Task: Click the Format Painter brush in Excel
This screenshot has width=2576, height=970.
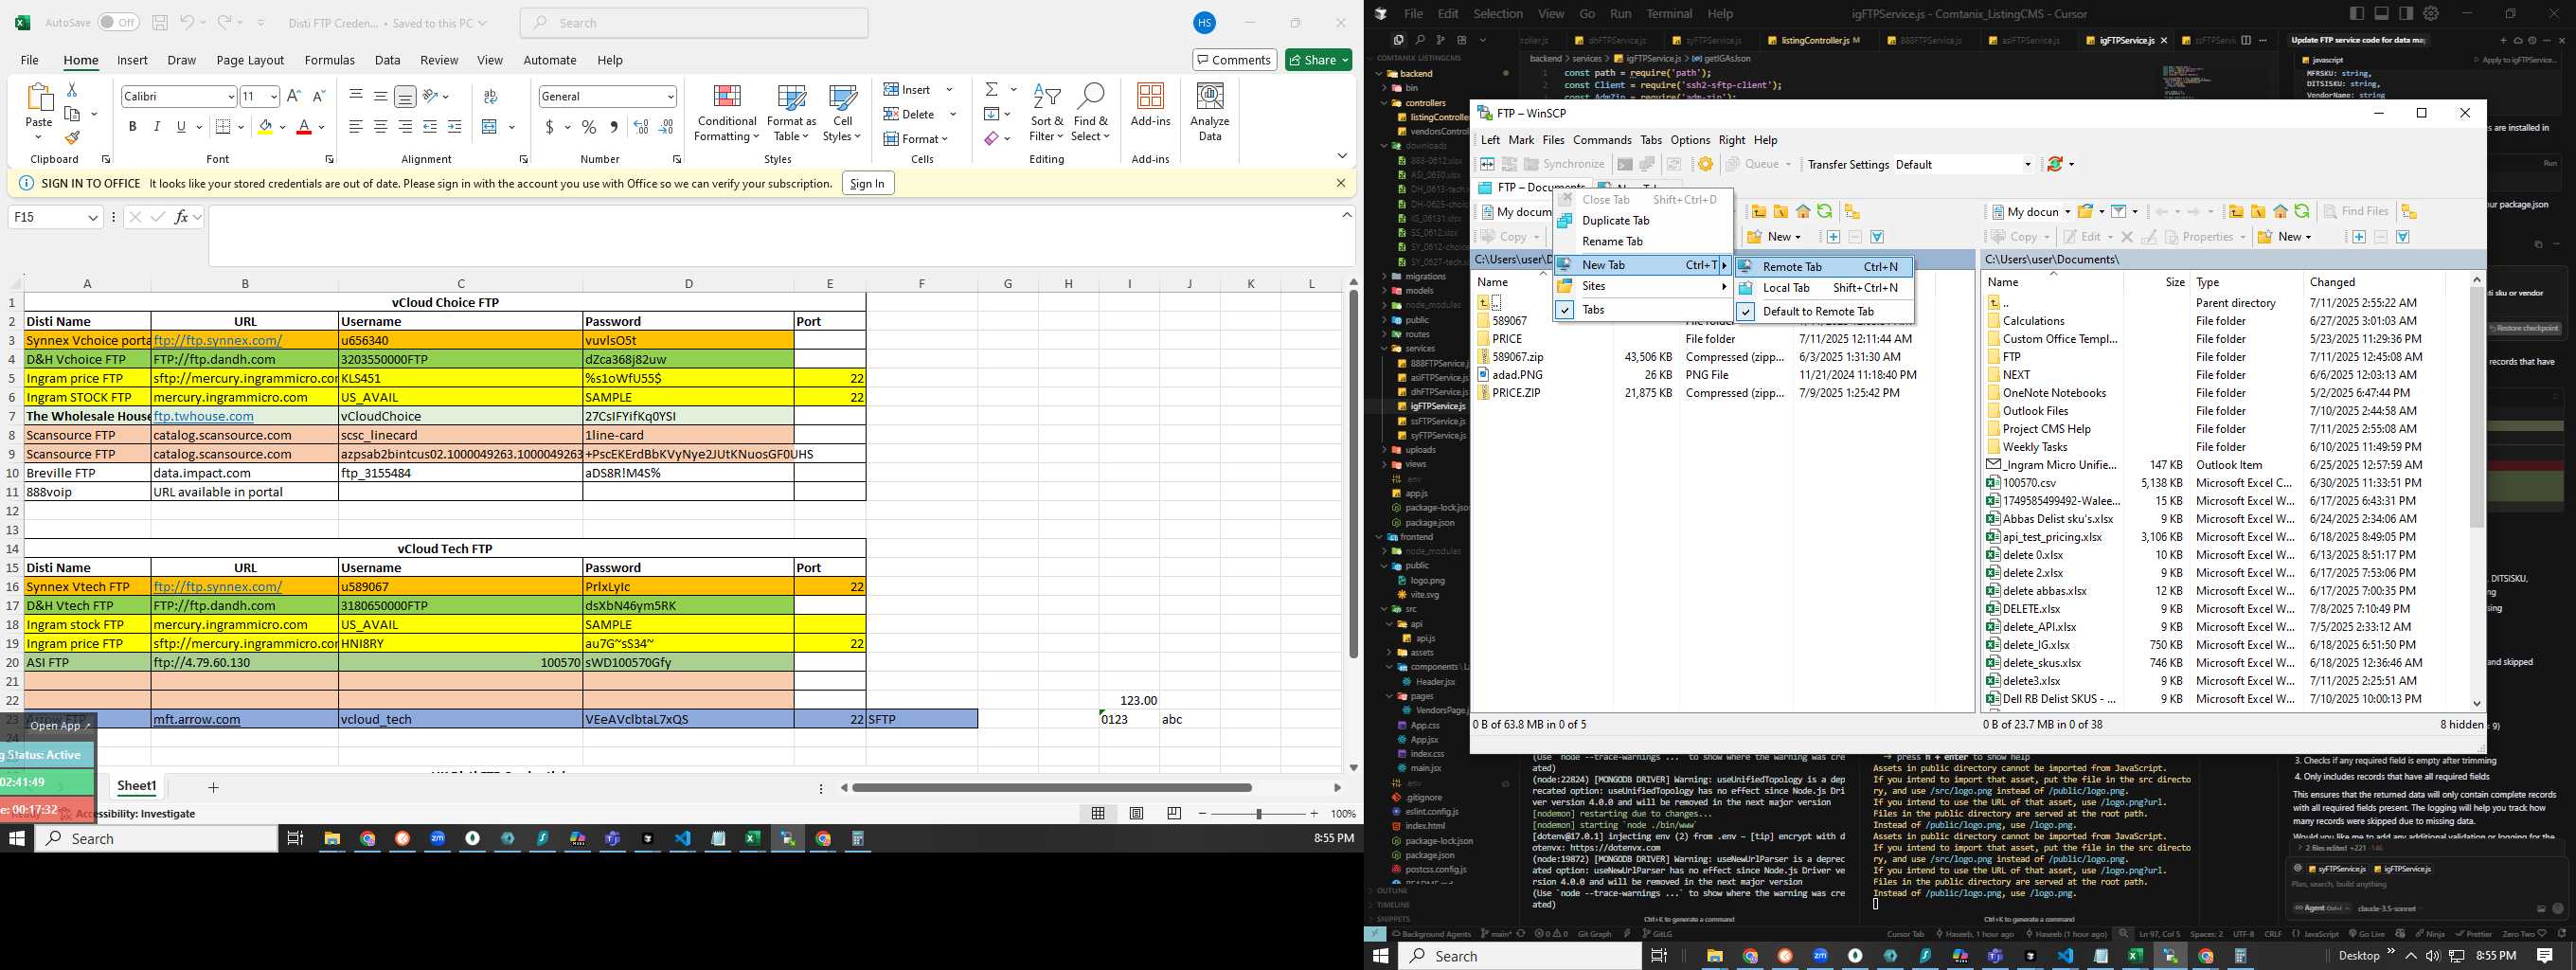Action: point(72,137)
